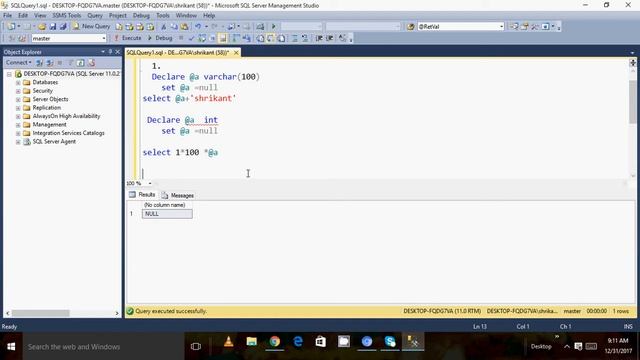Open the Edit menu
The height and width of the screenshot is (360, 640).
point(23,16)
